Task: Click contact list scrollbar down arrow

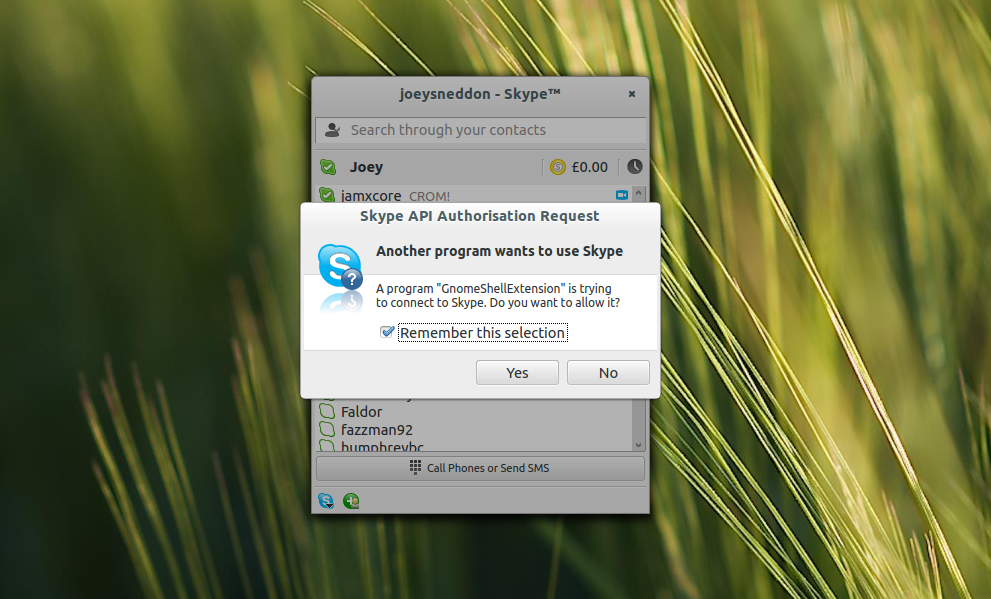Action: (638, 445)
